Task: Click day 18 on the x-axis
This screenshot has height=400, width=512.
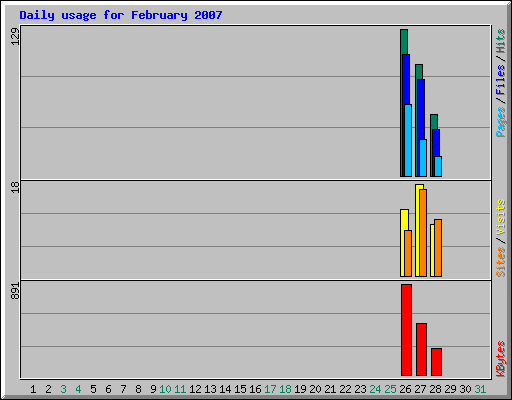Action: (285, 389)
